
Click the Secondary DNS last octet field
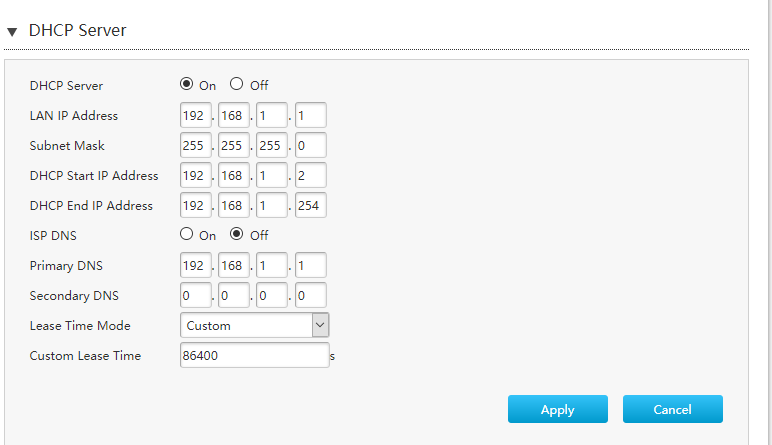pos(310,295)
